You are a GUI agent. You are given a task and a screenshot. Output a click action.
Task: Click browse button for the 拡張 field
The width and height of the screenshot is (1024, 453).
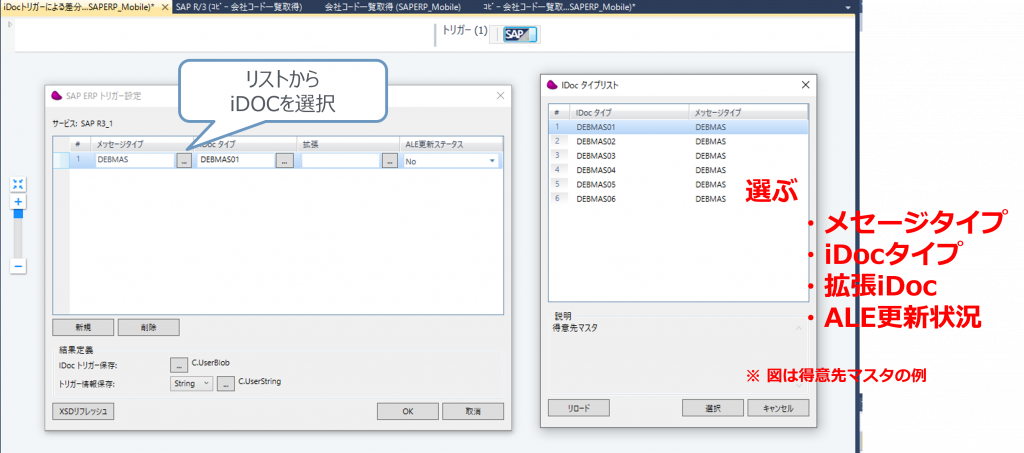(x=389, y=160)
